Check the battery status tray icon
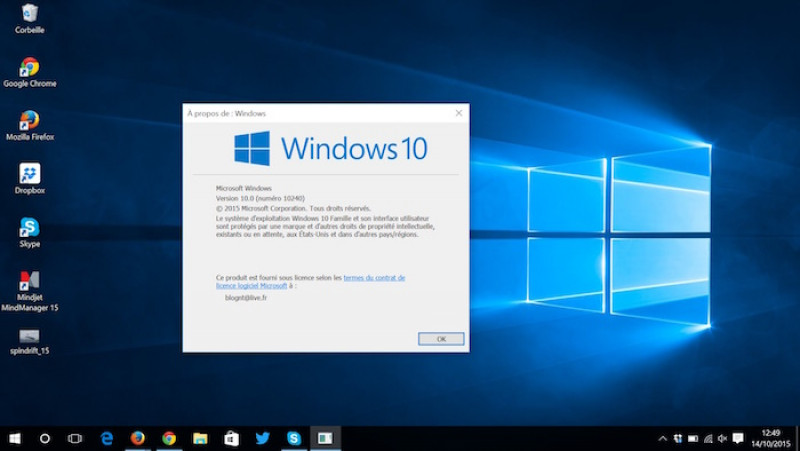 (693, 438)
